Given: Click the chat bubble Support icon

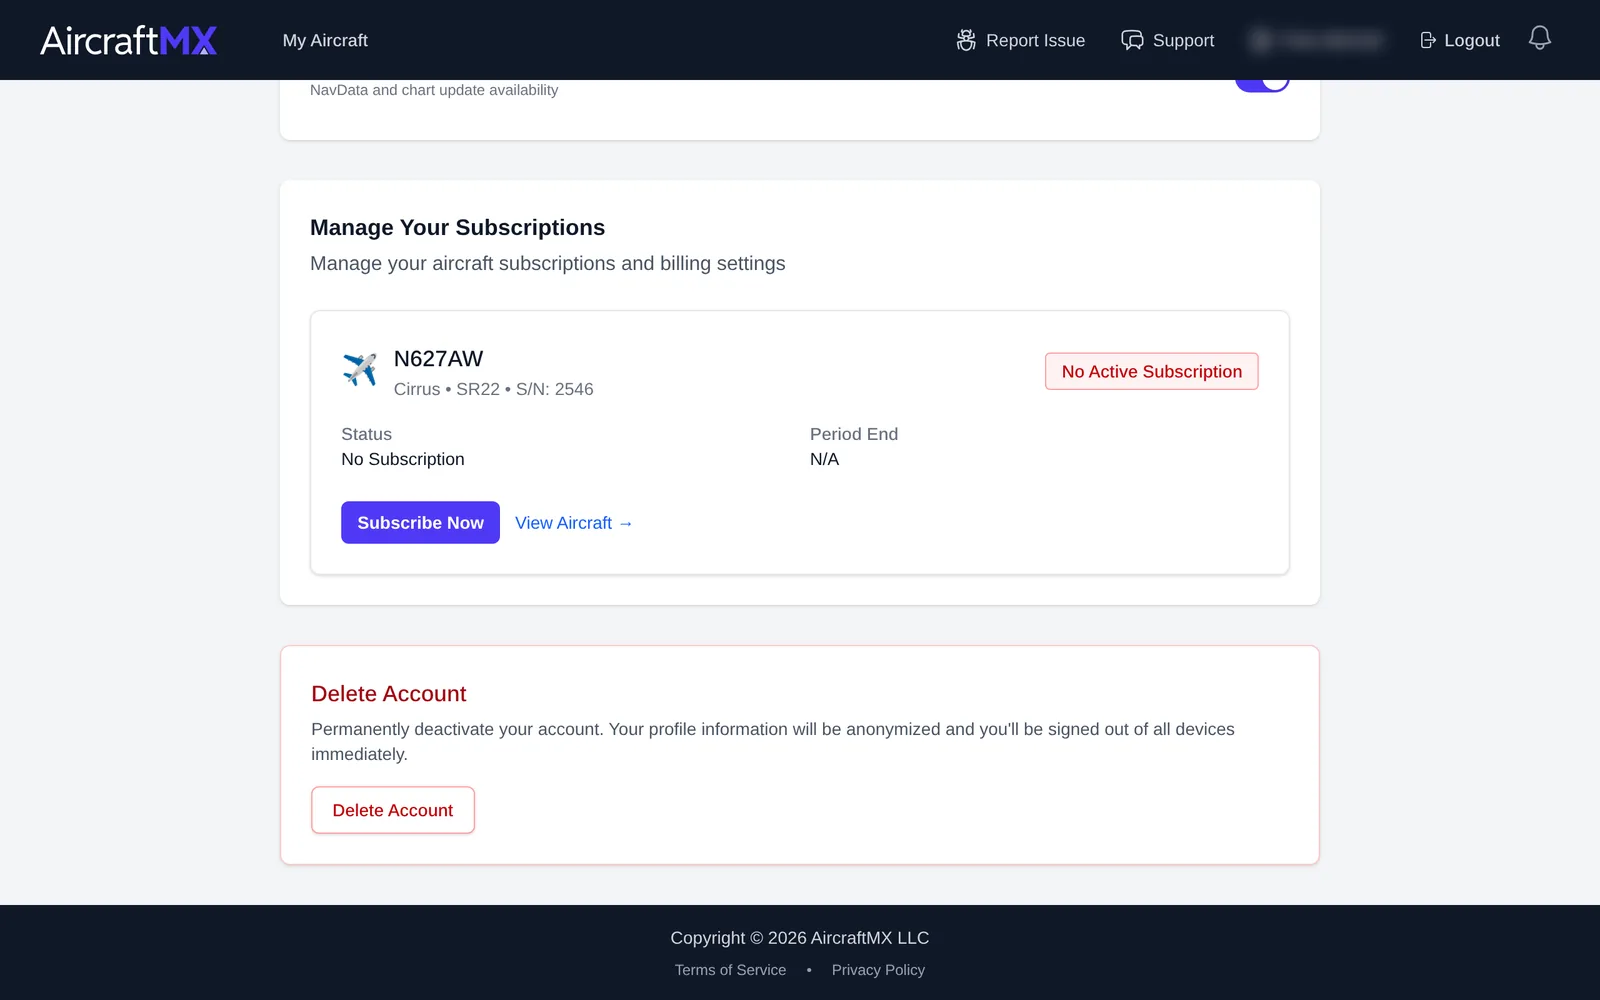Looking at the screenshot, I should [x=1132, y=40].
